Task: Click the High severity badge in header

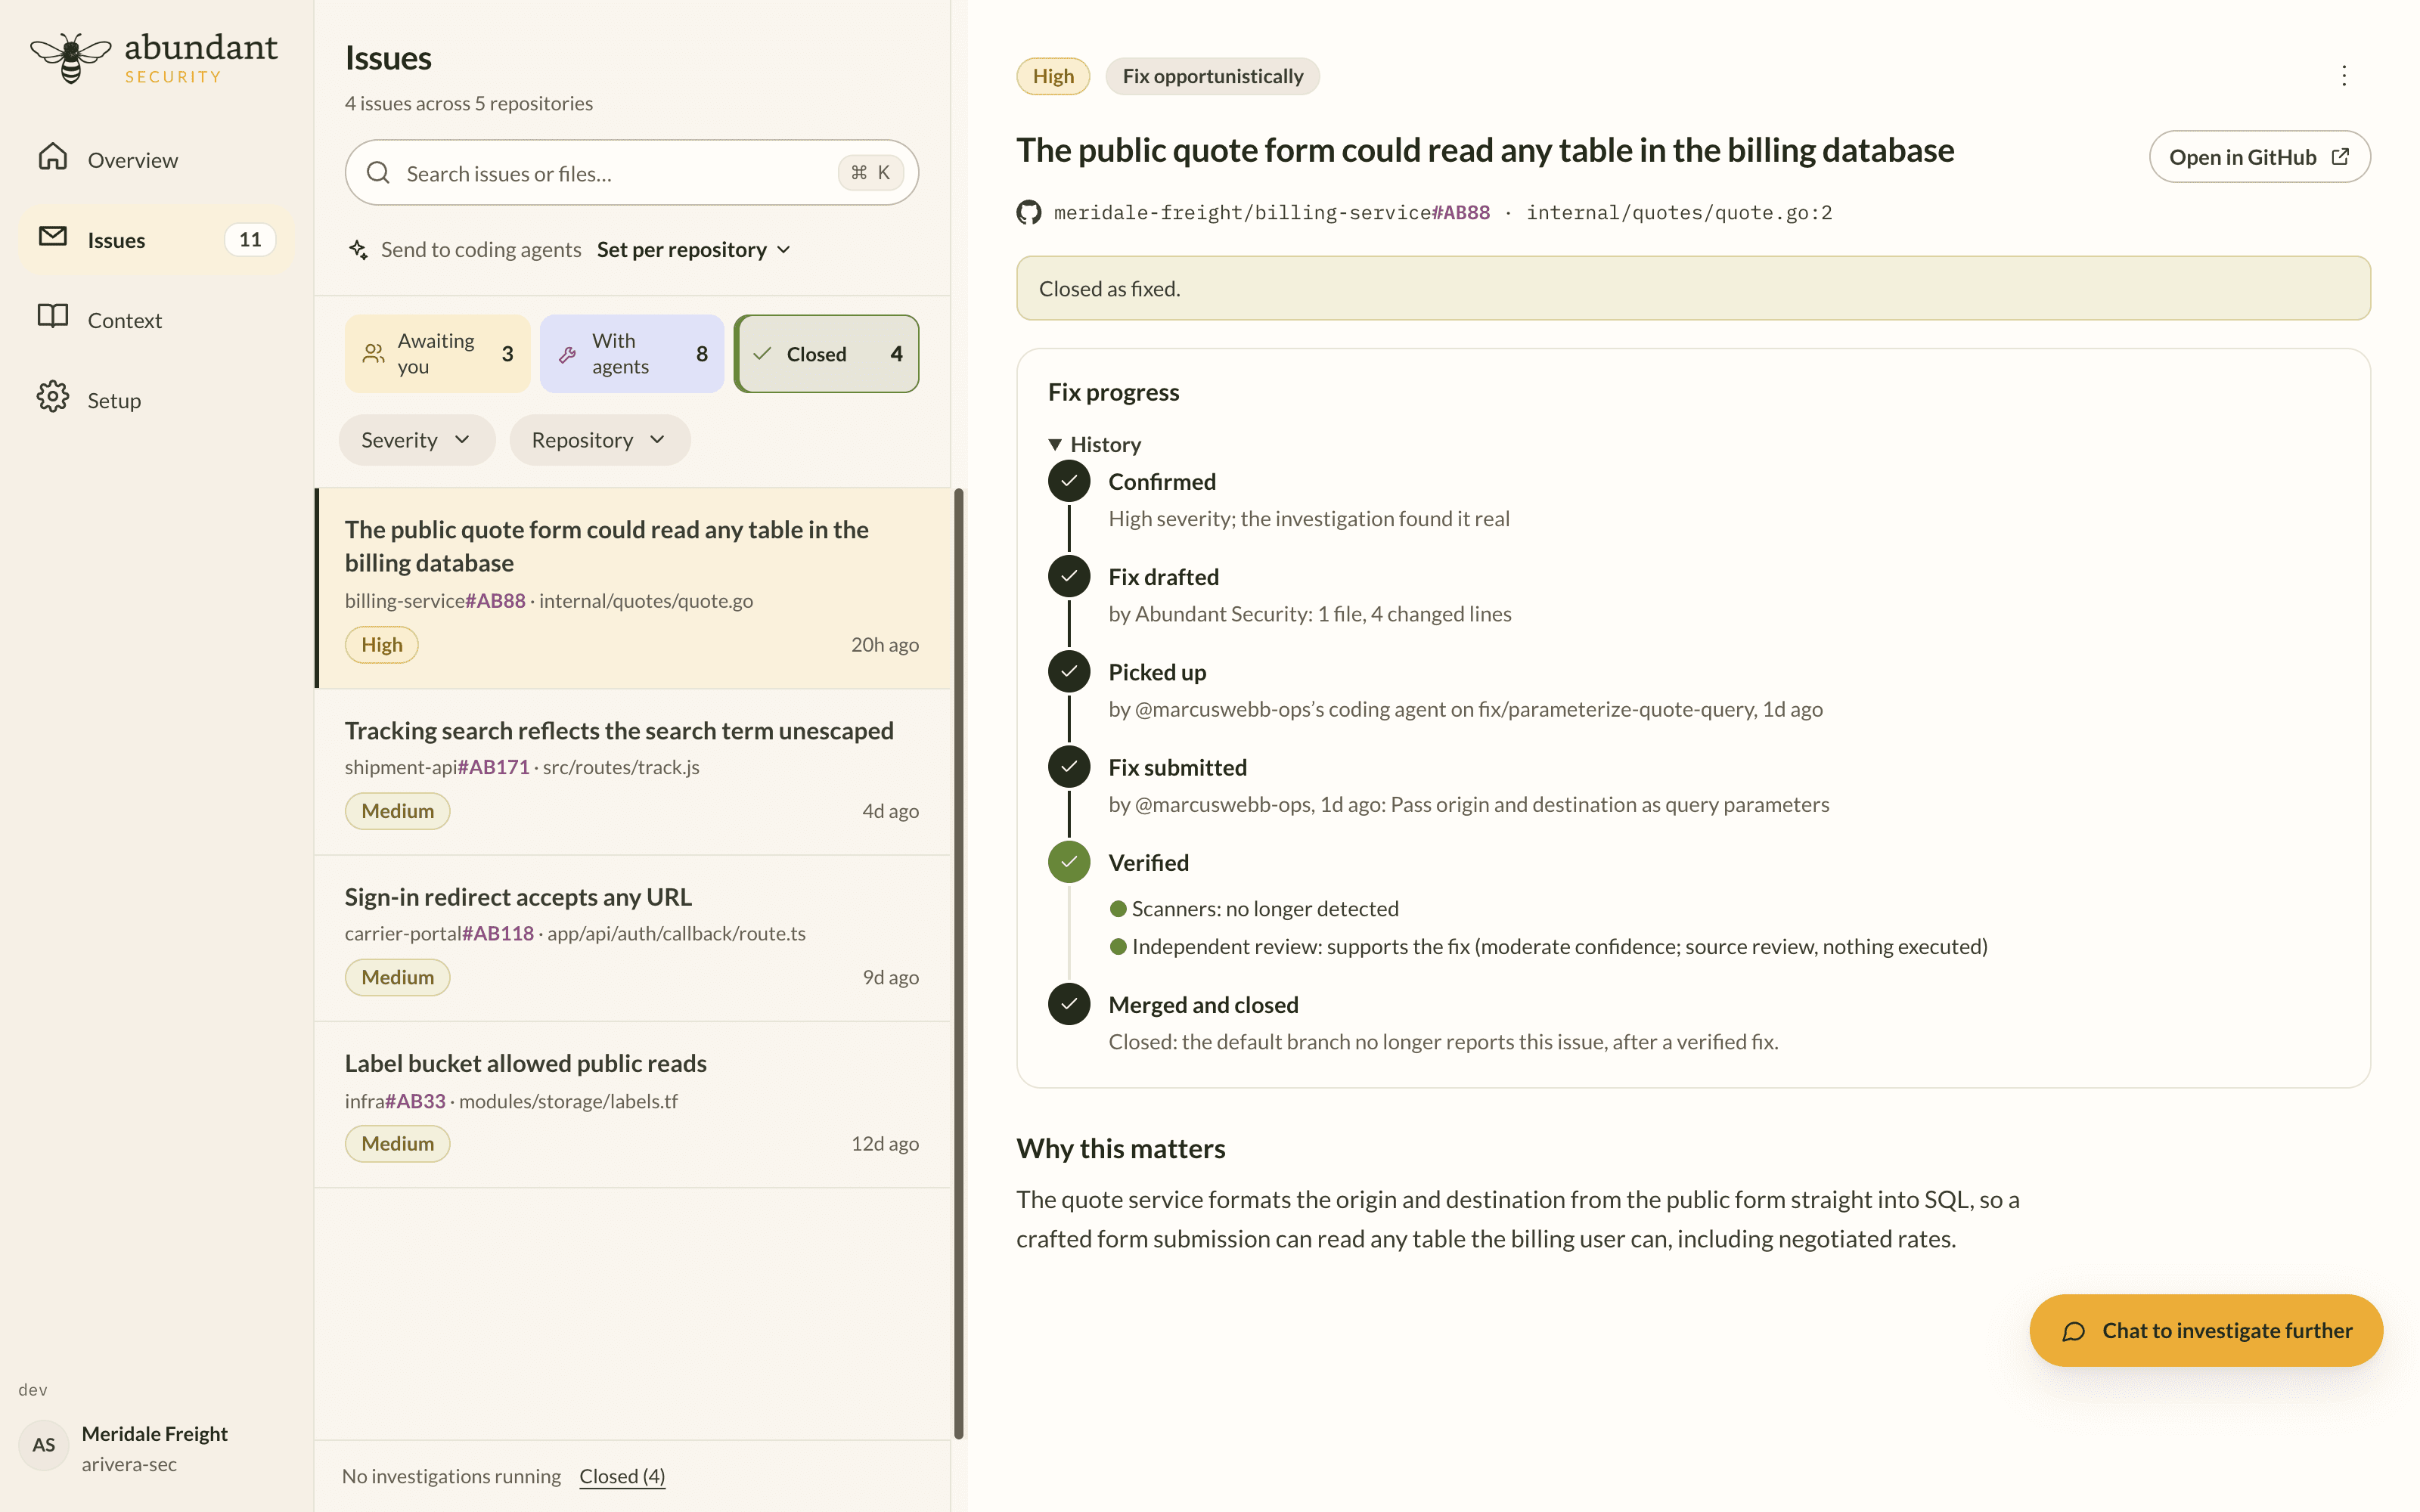Action: tap(1053, 76)
